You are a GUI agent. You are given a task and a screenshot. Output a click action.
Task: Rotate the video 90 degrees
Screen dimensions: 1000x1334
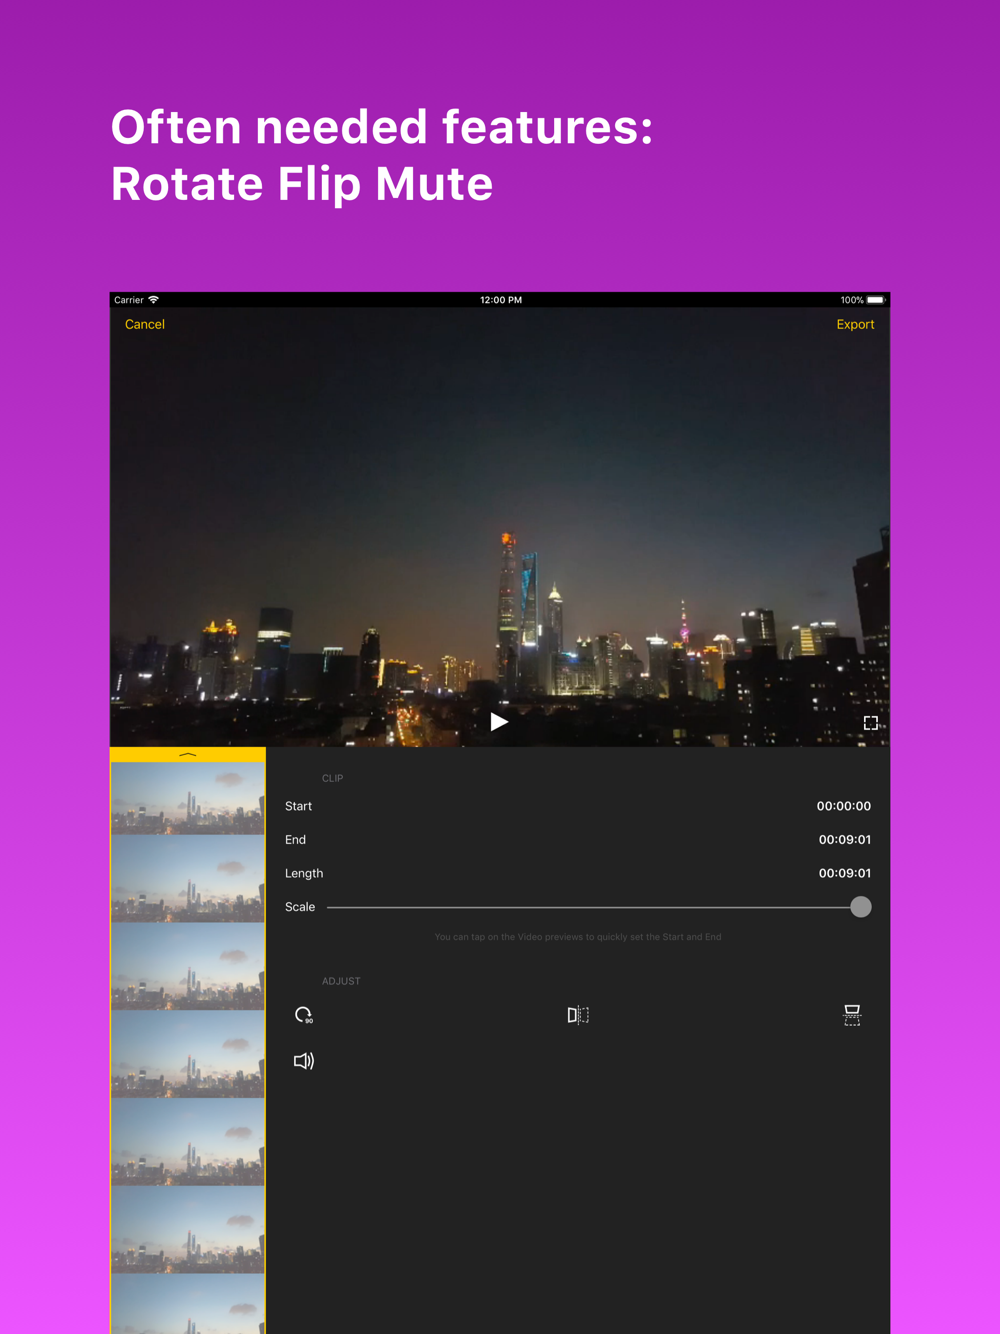click(304, 1015)
